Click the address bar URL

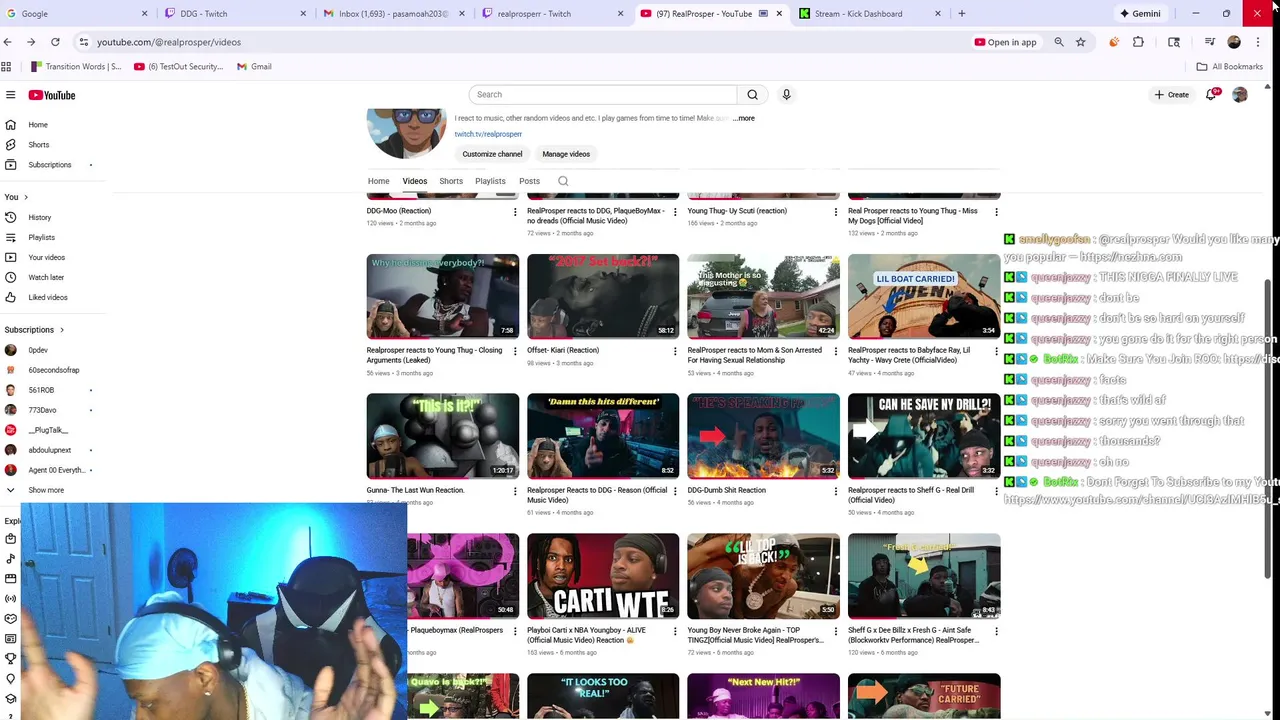[x=168, y=42]
